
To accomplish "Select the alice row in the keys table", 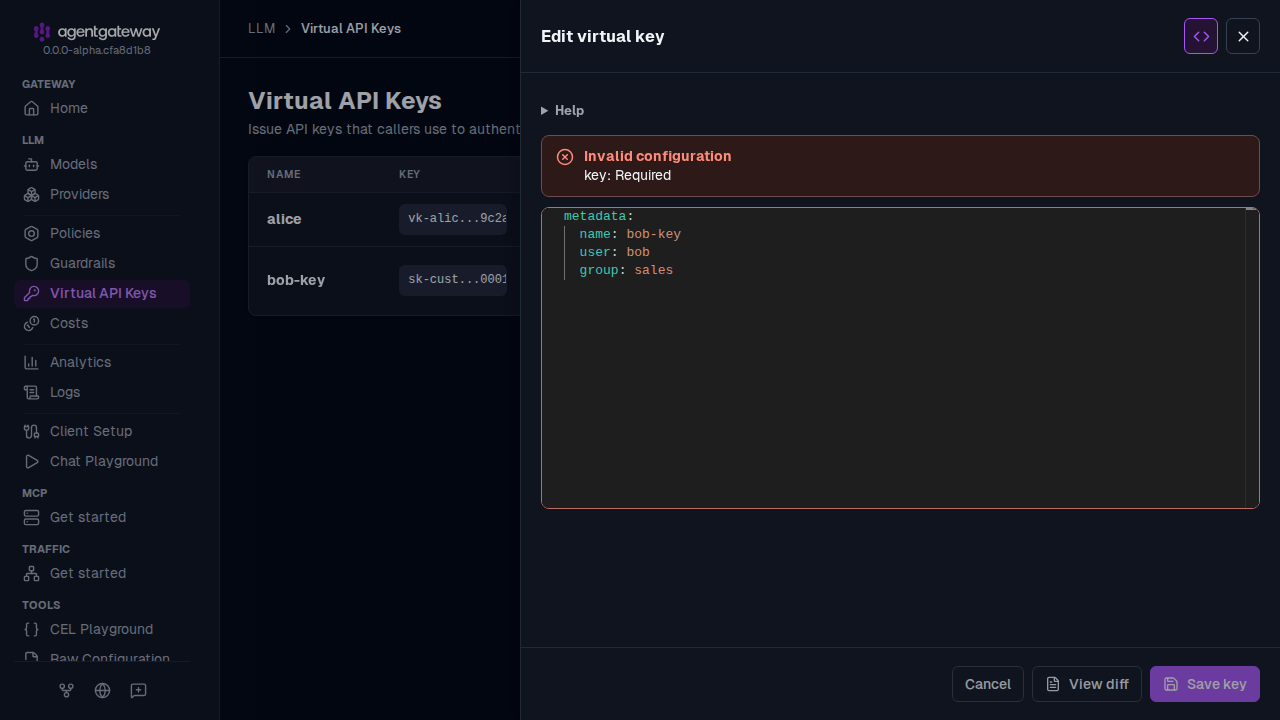I will [x=384, y=219].
